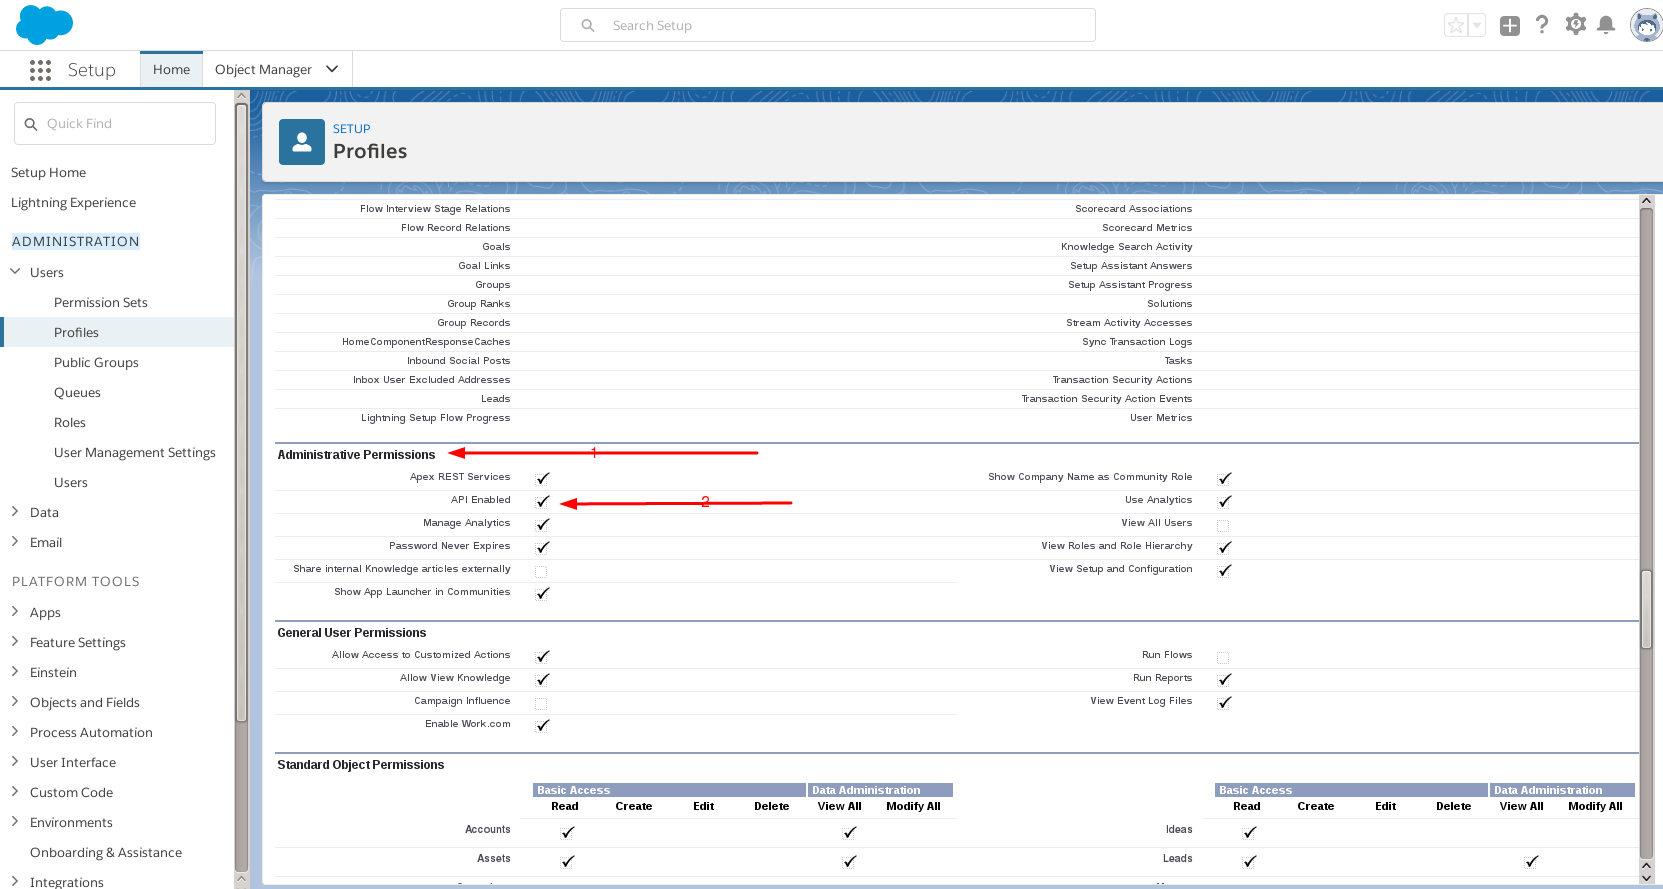1663x889 pixels.
Task: Click the Profiles page header icon
Action: coord(301,142)
